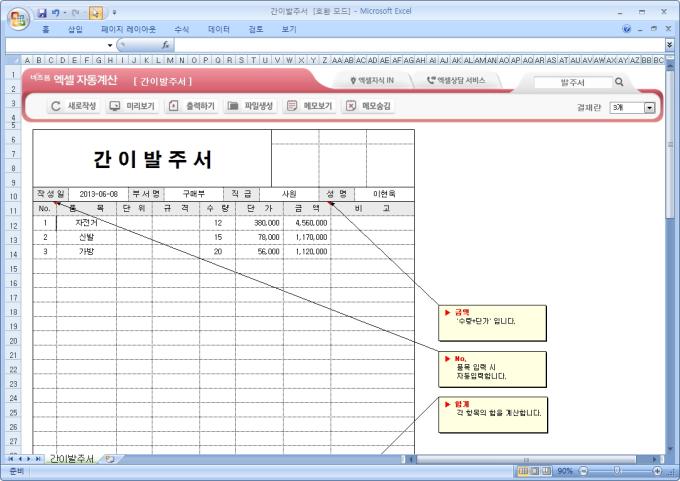Select the 구매부 department cell
680x481 pixels.
pos(194,194)
